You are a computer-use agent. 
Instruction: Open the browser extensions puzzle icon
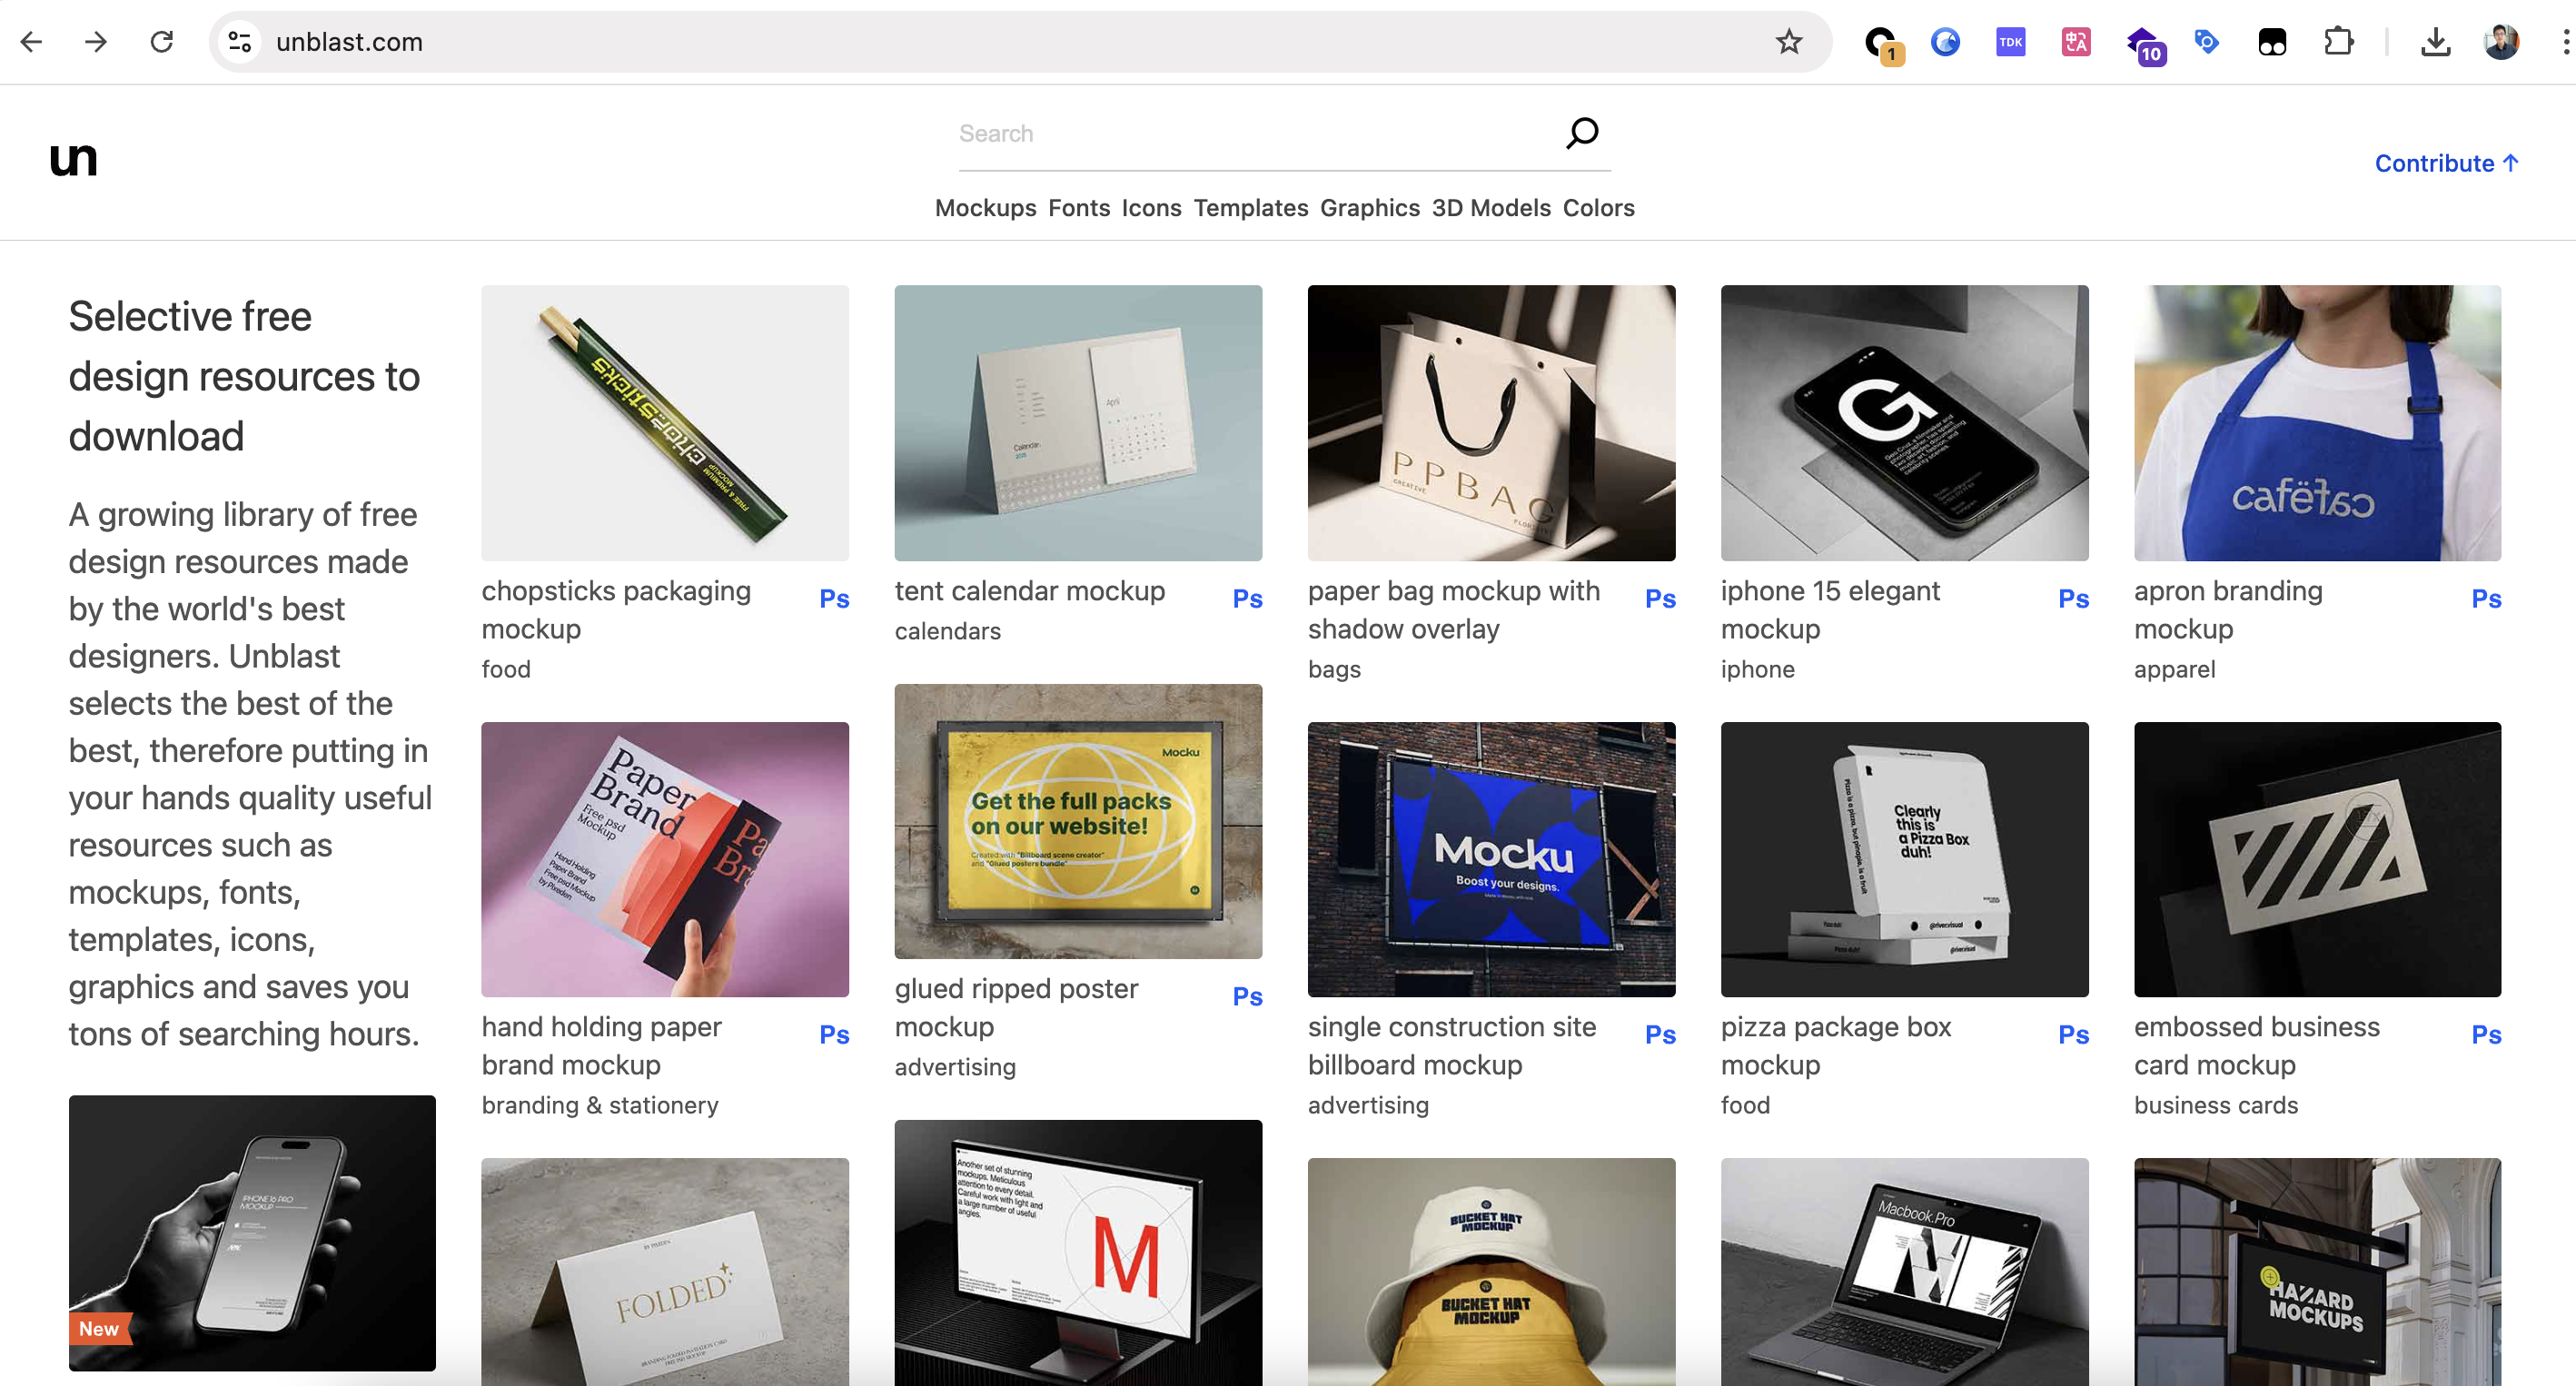click(x=2338, y=42)
